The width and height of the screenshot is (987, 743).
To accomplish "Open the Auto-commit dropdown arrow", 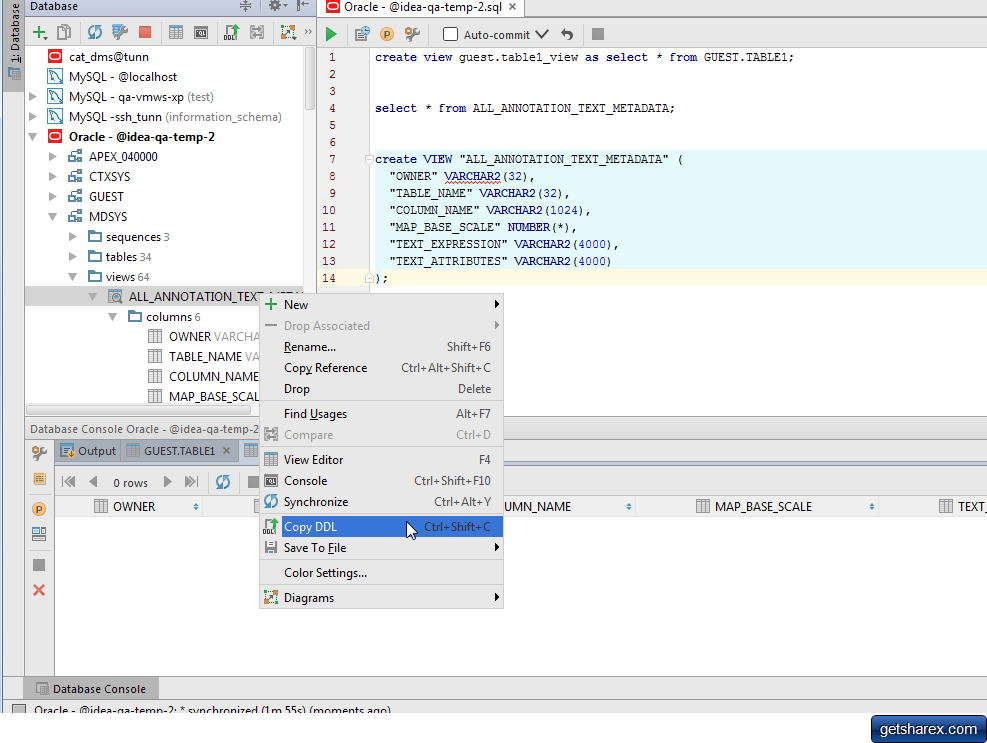I will point(542,34).
